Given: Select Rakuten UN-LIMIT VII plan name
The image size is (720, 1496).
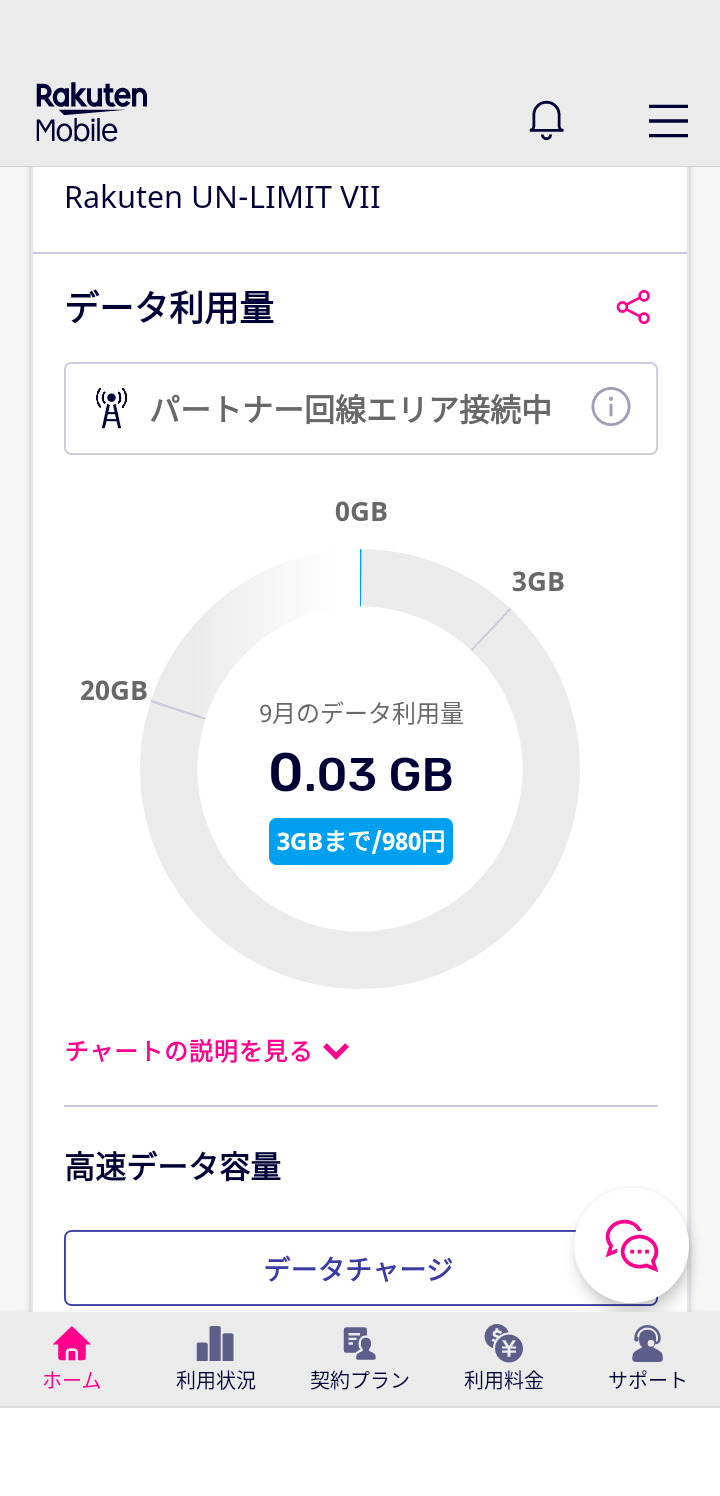Looking at the screenshot, I should (x=222, y=197).
